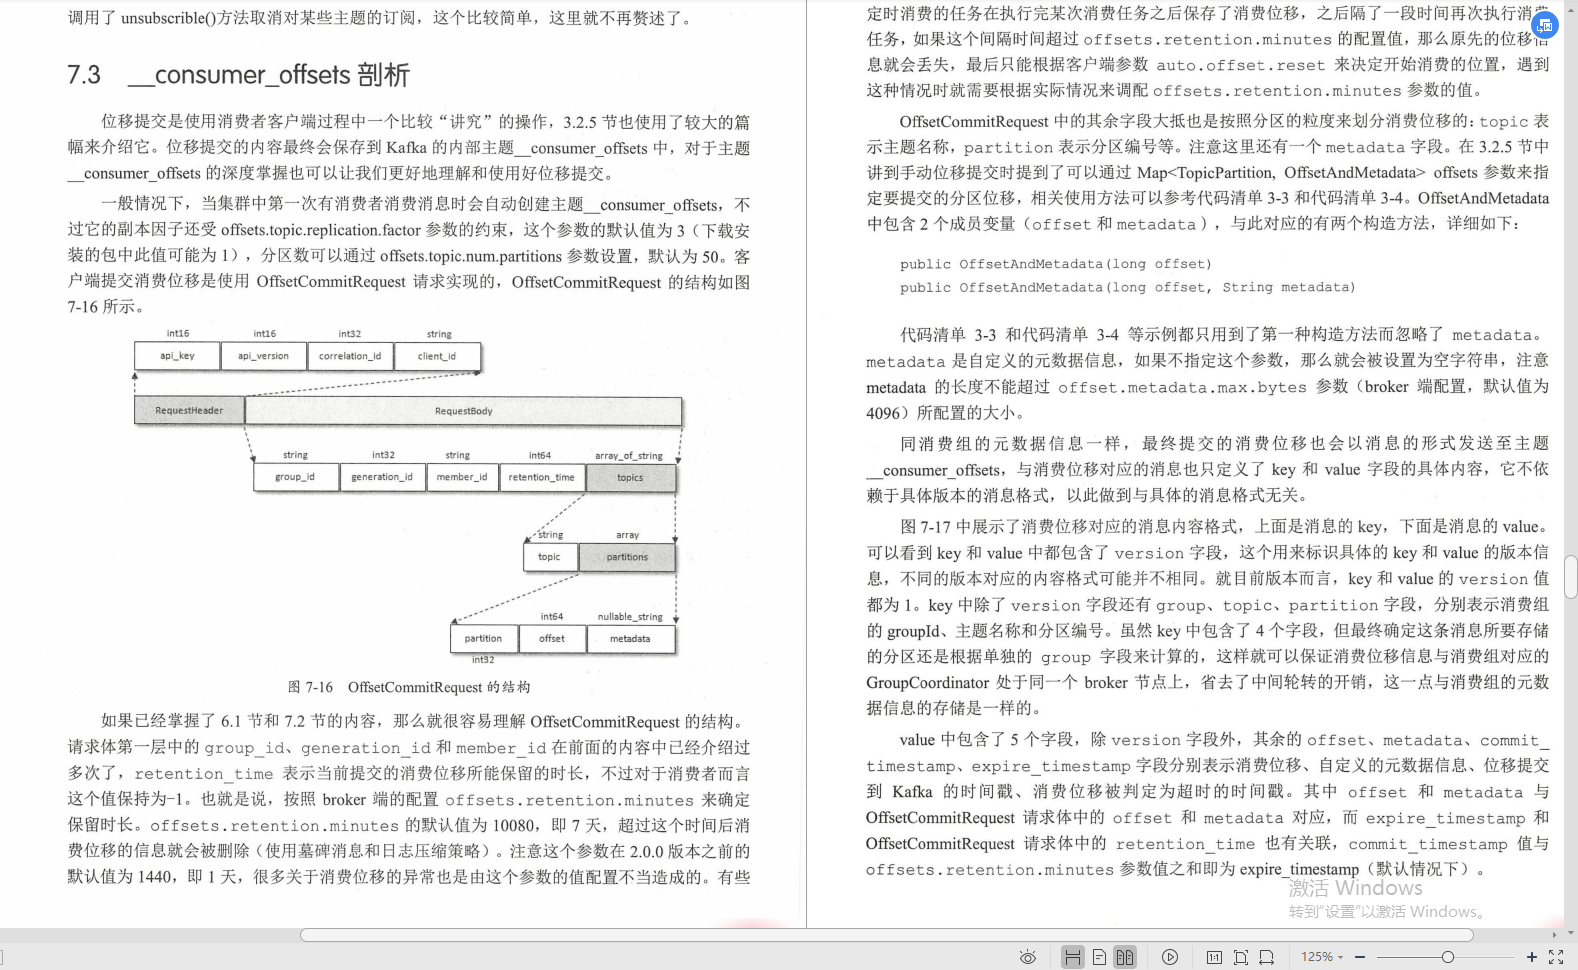Click the metadata field box in diagram

click(630, 638)
